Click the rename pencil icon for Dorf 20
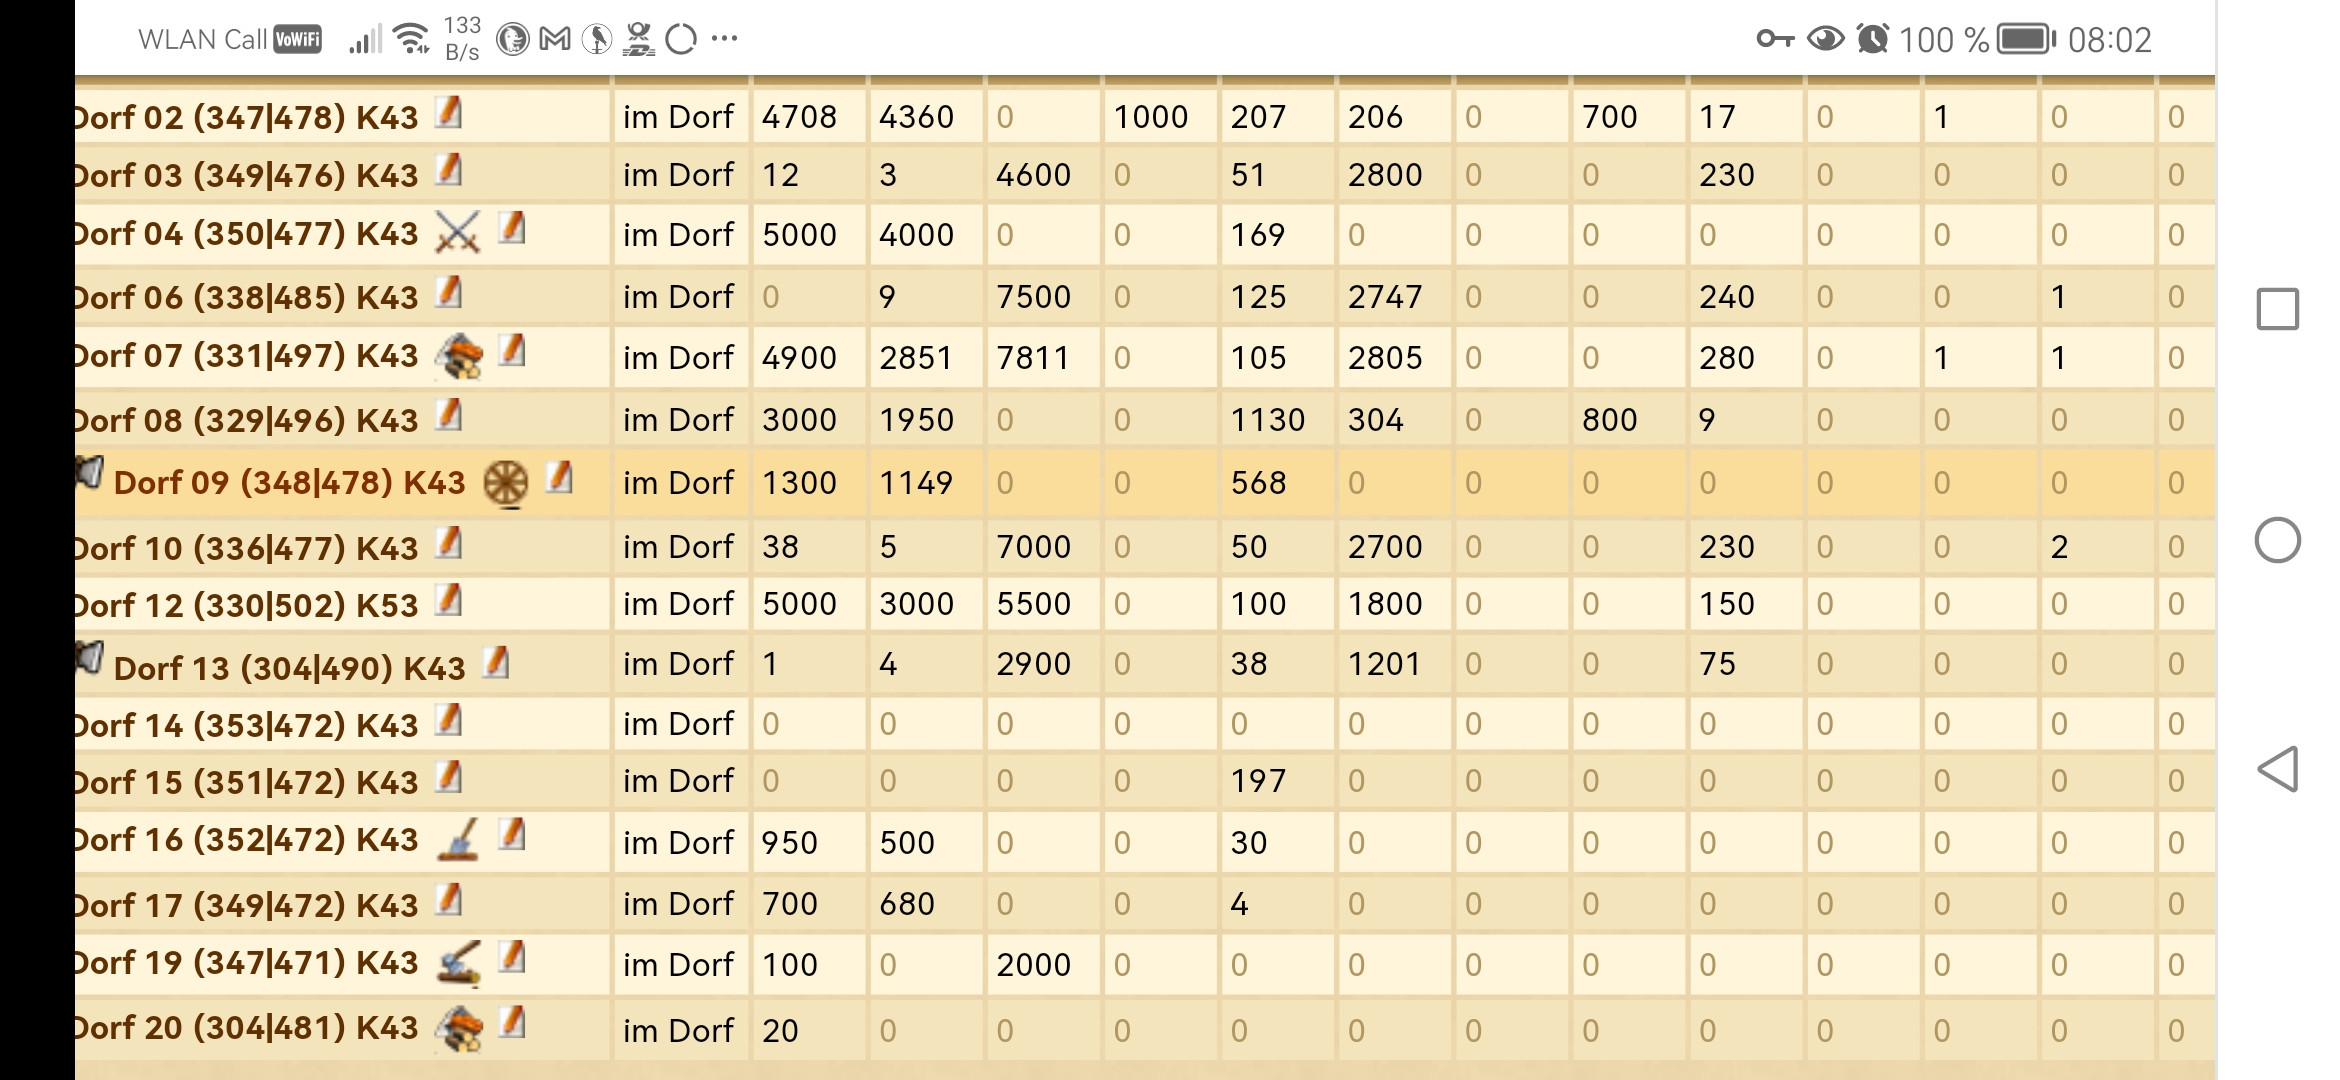The width and height of the screenshot is (2340, 1080). [x=512, y=1023]
